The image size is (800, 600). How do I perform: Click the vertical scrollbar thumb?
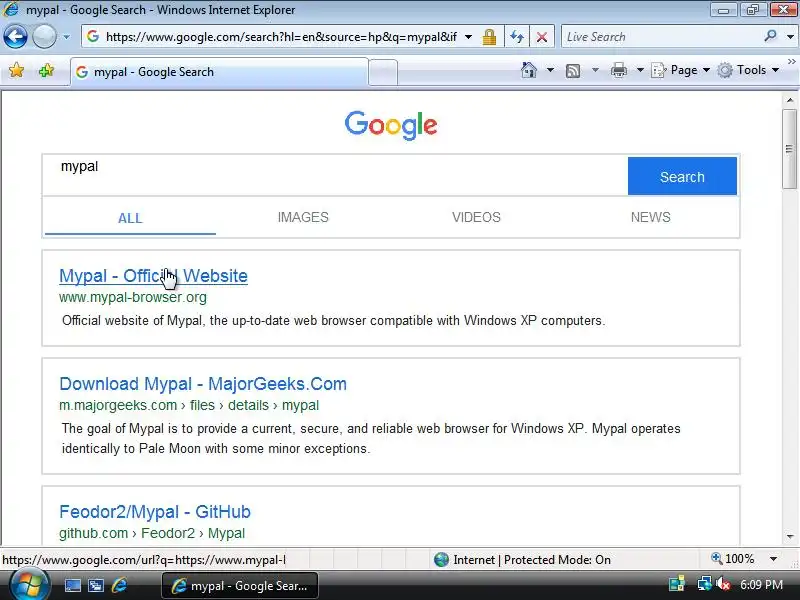coord(789,148)
